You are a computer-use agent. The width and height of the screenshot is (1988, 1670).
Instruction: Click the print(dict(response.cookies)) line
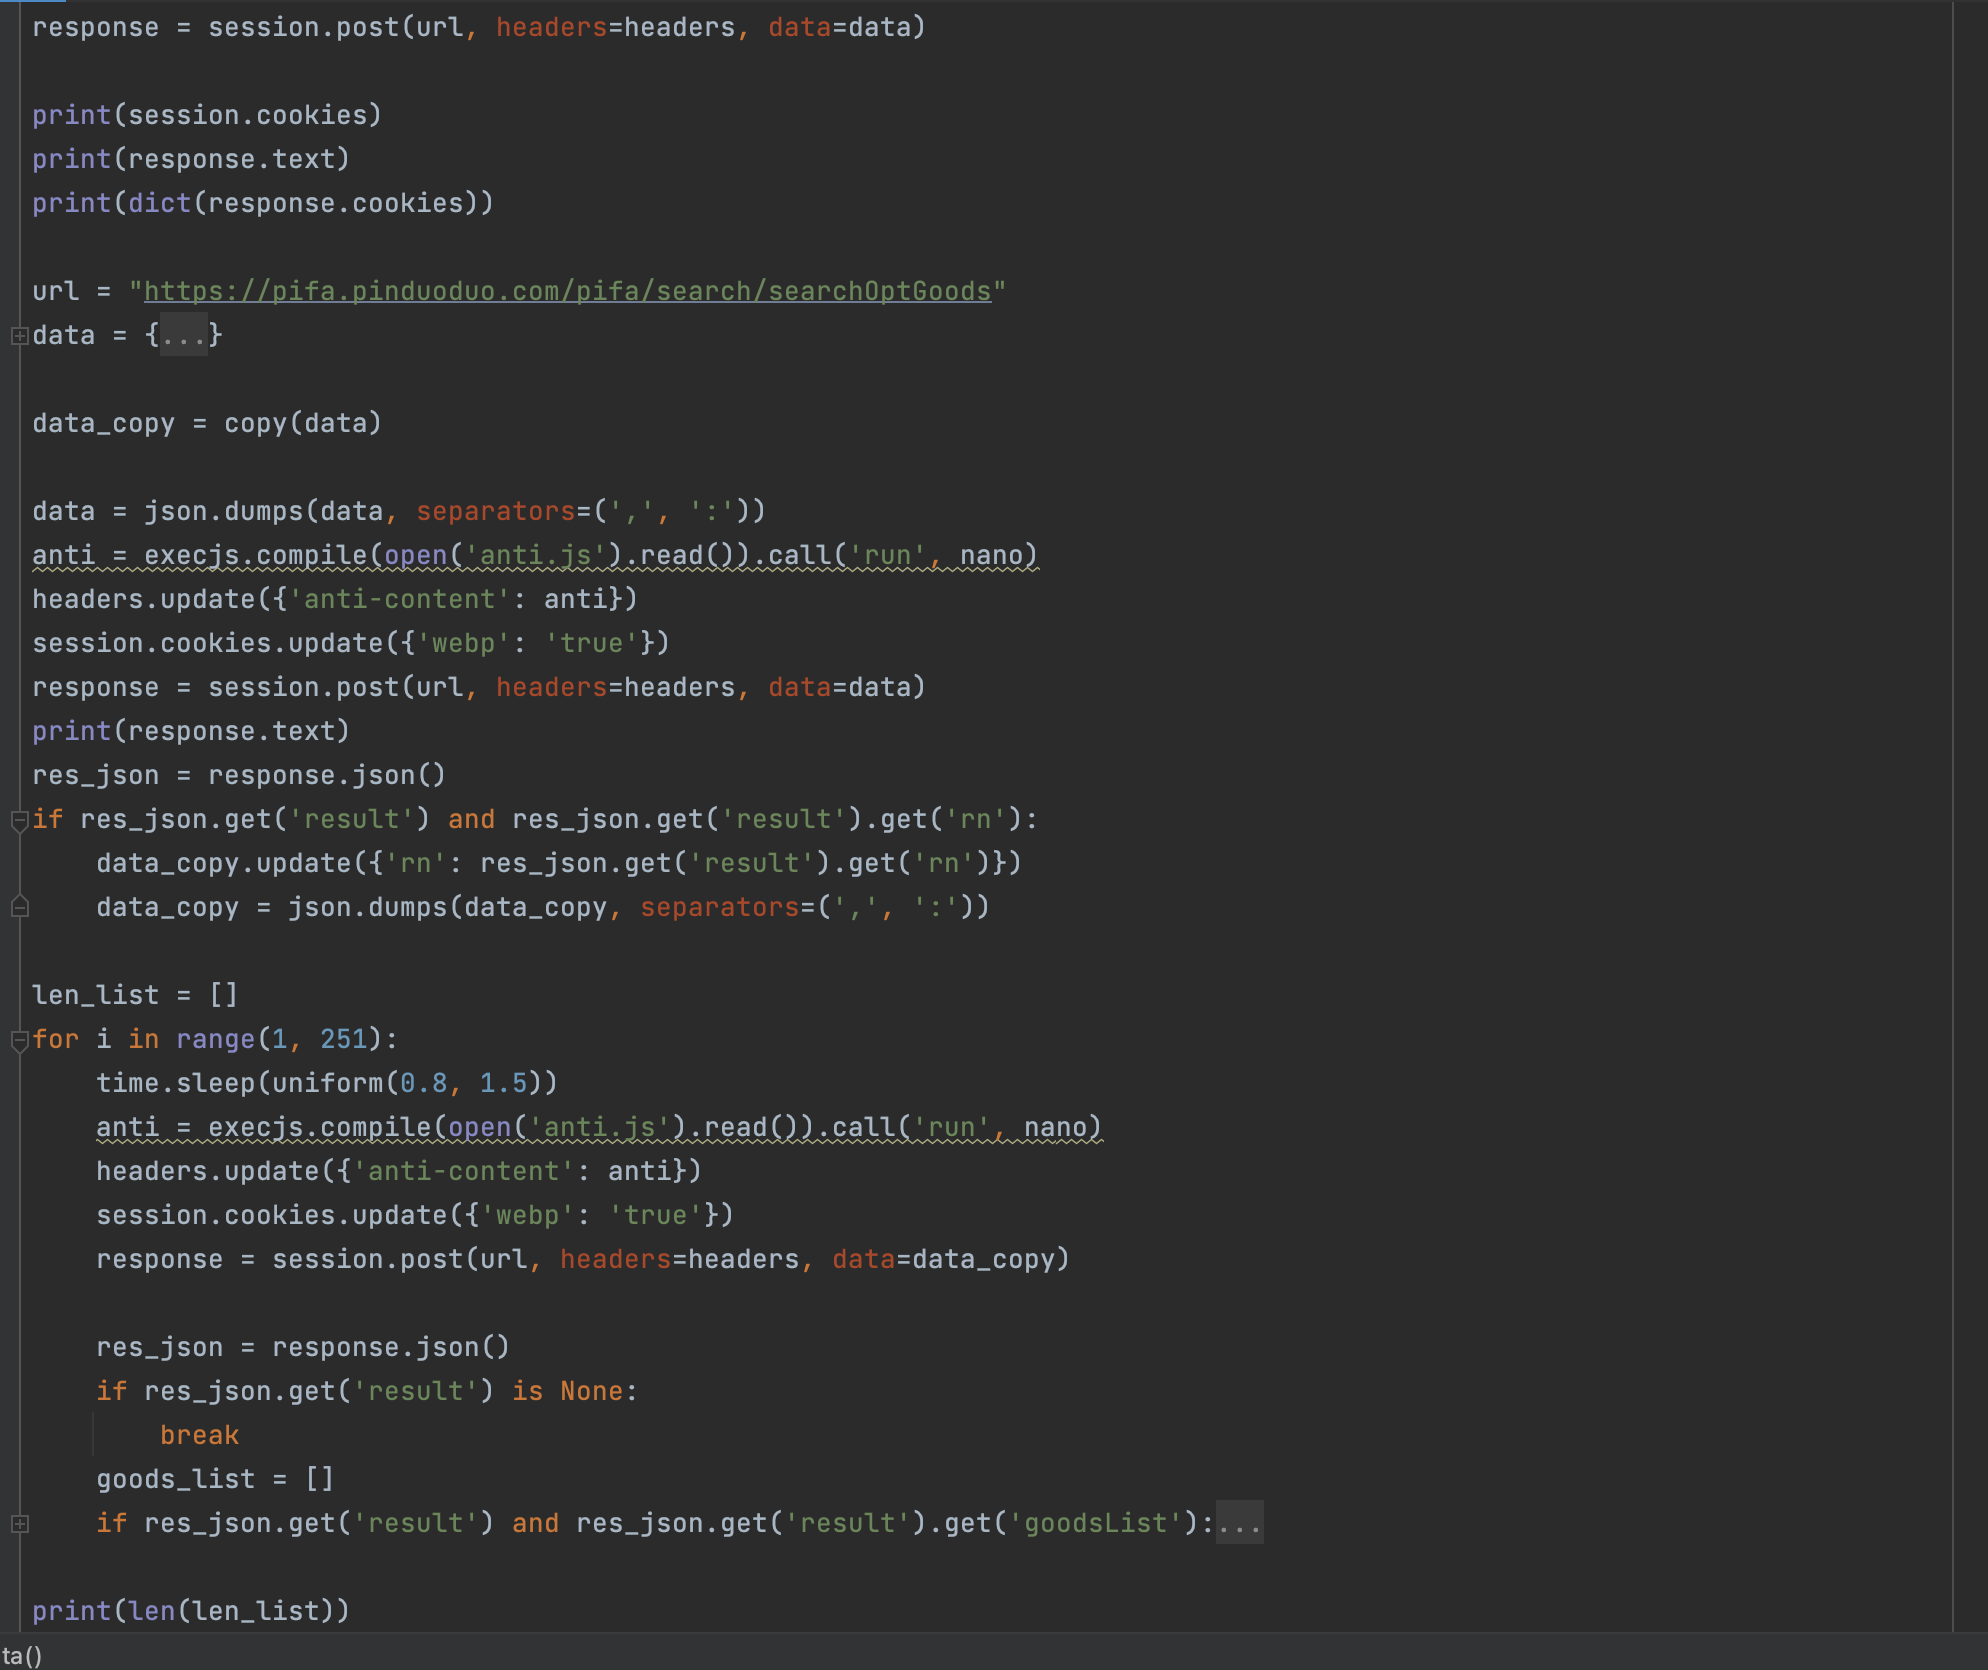(x=263, y=203)
